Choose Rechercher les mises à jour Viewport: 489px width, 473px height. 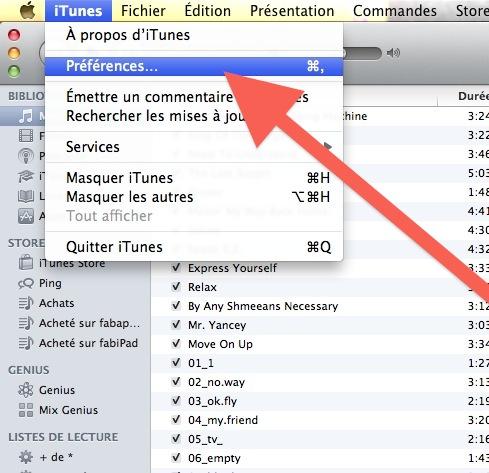click(x=194, y=116)
